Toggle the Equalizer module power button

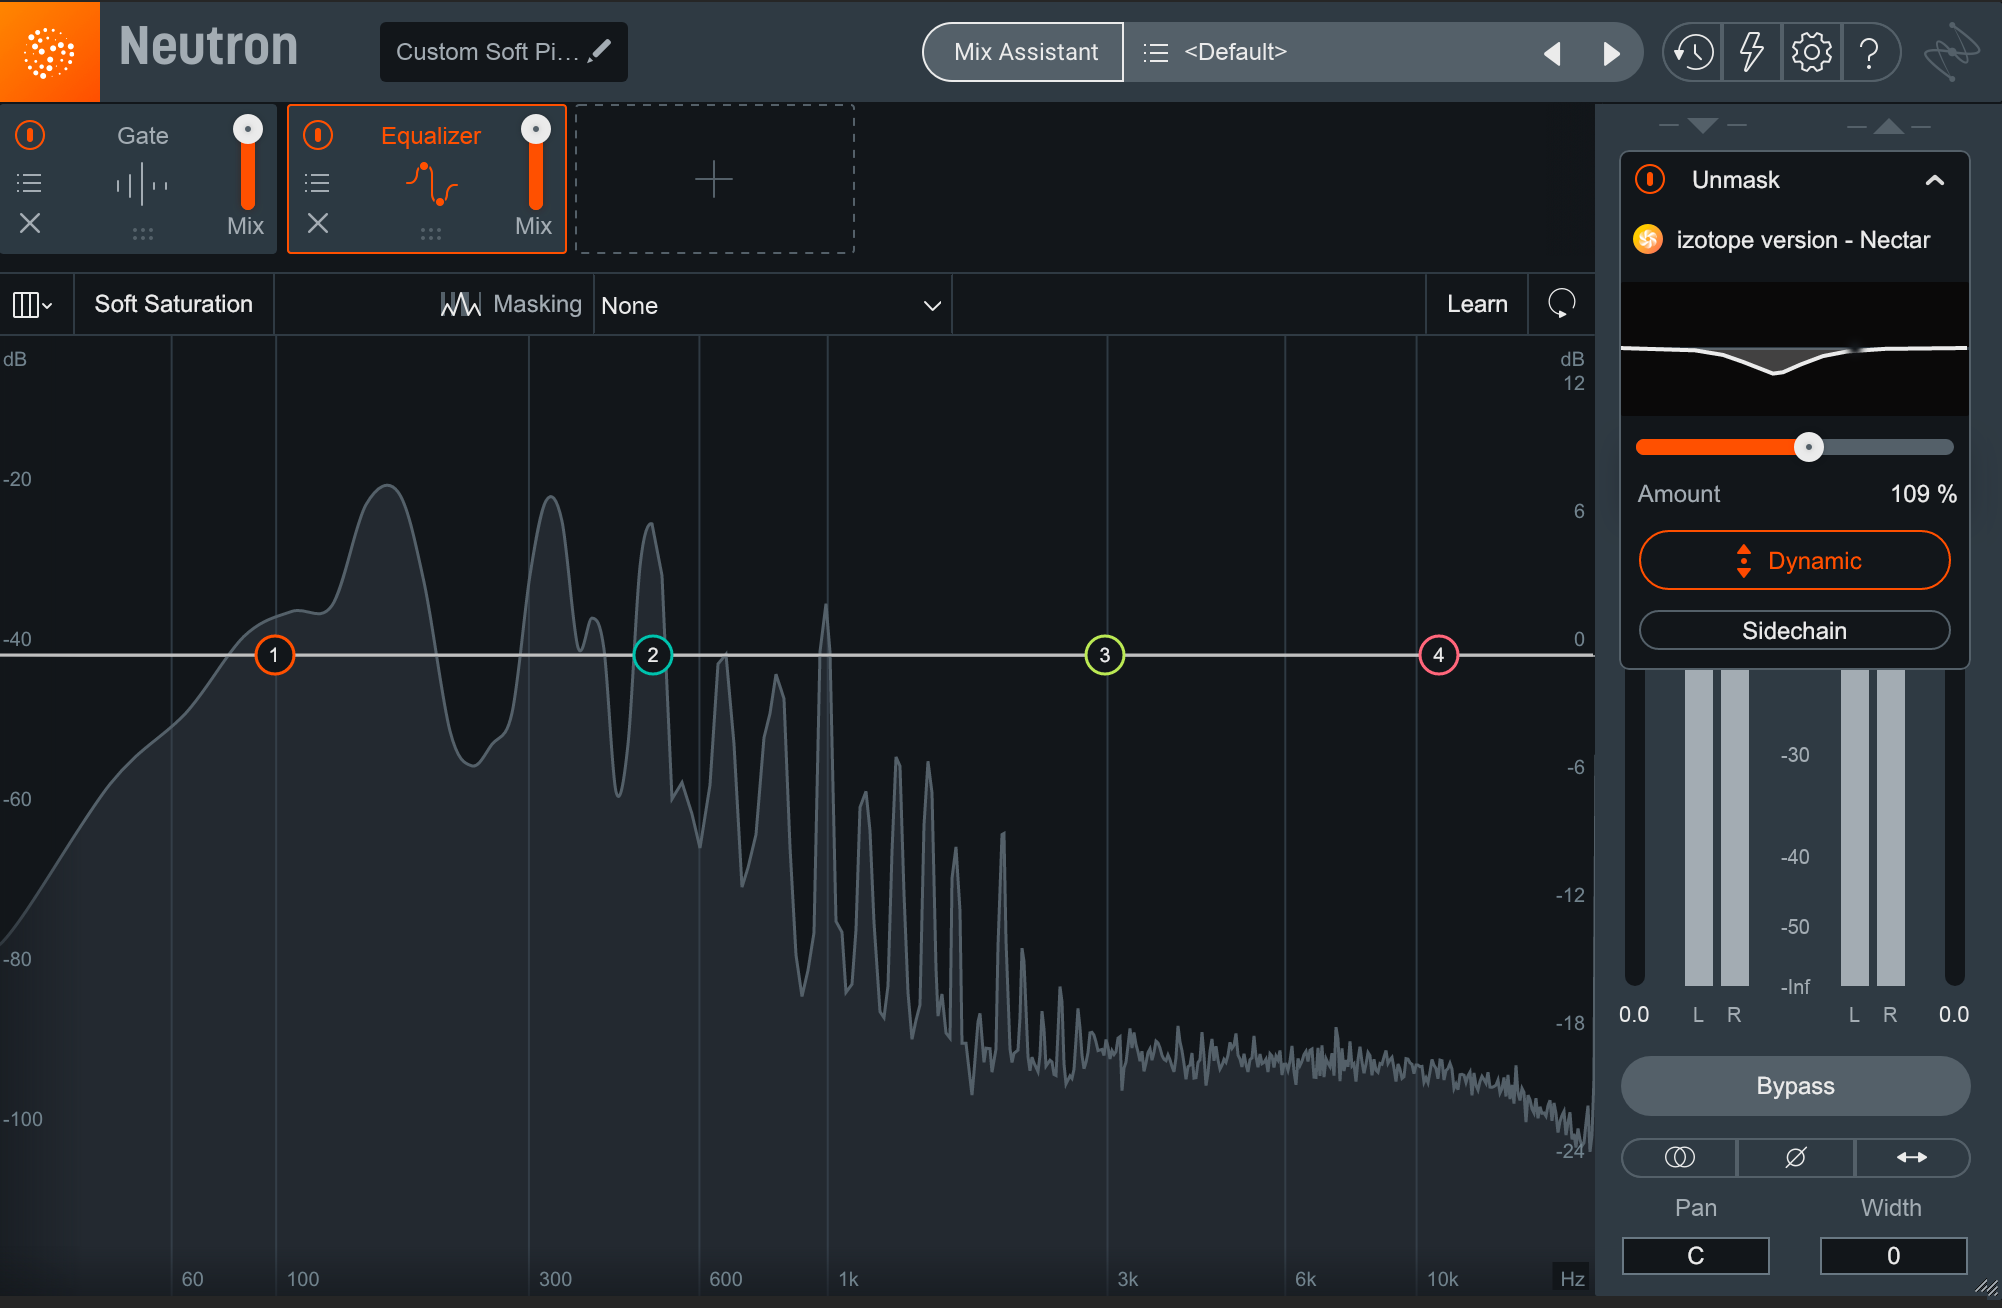(318, 135)
